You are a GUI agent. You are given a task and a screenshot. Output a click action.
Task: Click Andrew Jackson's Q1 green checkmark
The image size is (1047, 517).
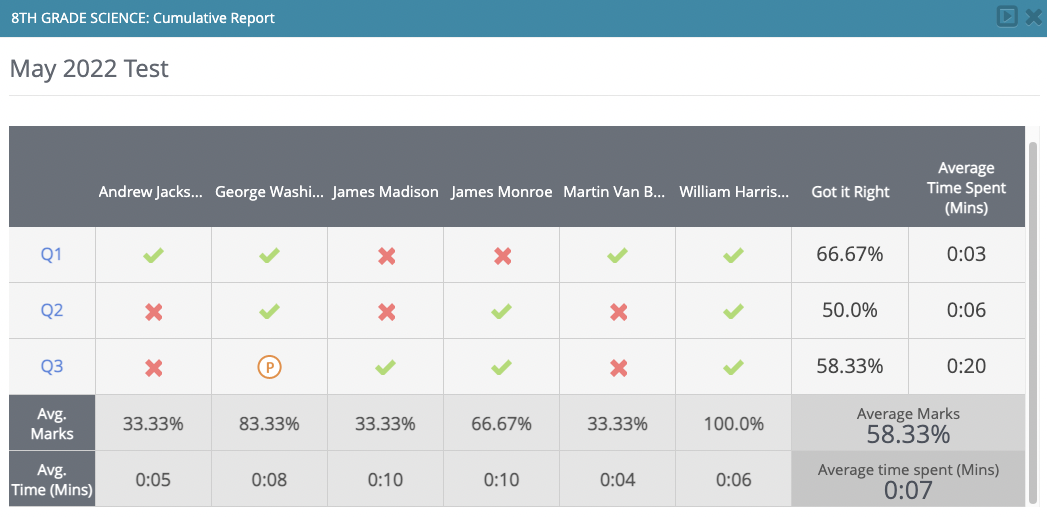point(153,255)
